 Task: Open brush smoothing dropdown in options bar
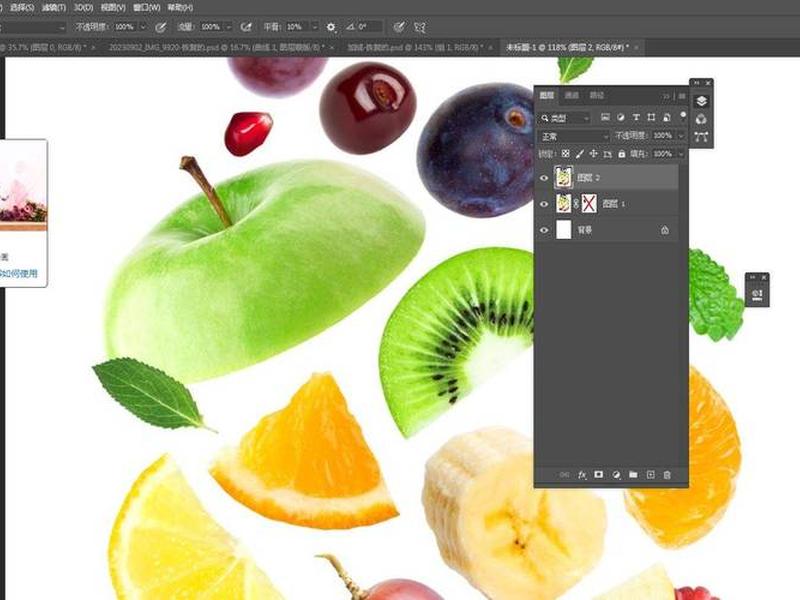coord(315,27)
